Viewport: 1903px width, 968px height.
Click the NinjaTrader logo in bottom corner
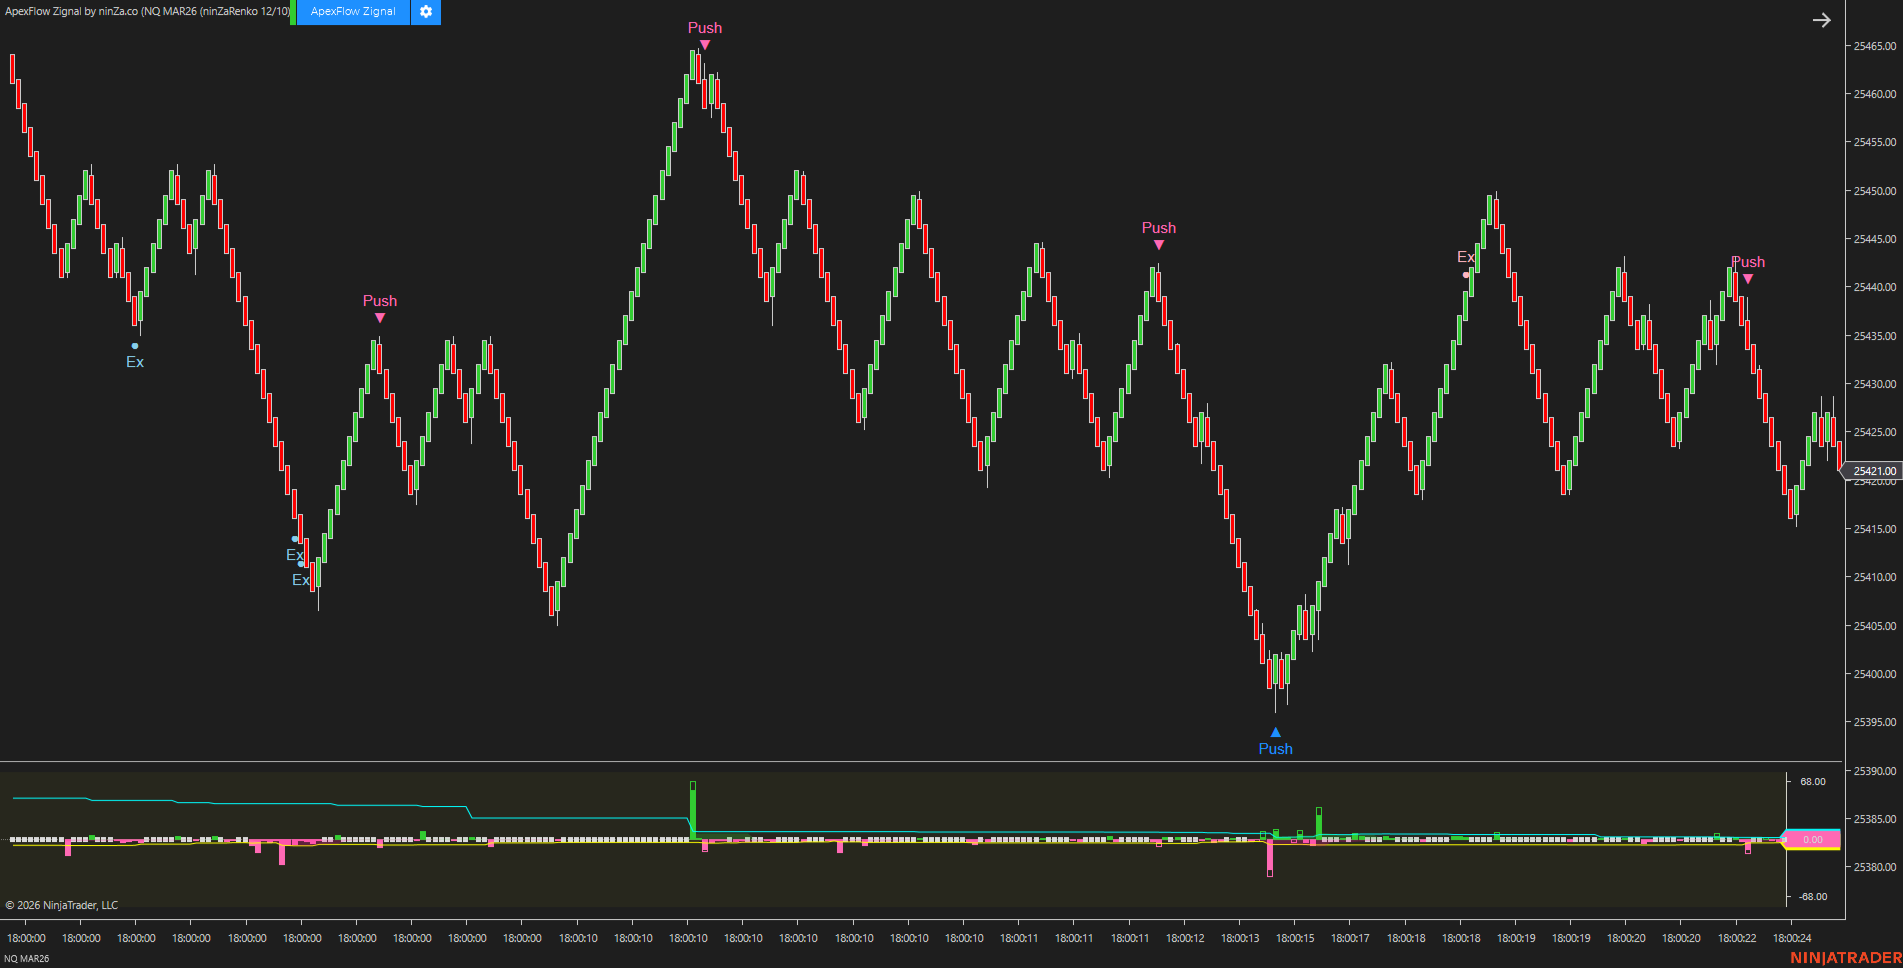coord(1845,958)
